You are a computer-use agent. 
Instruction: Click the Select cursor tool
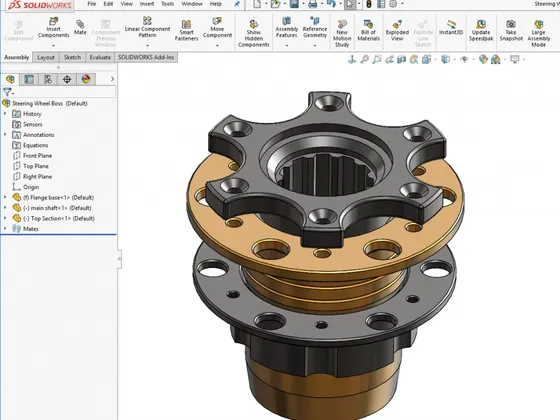(350, 4)
